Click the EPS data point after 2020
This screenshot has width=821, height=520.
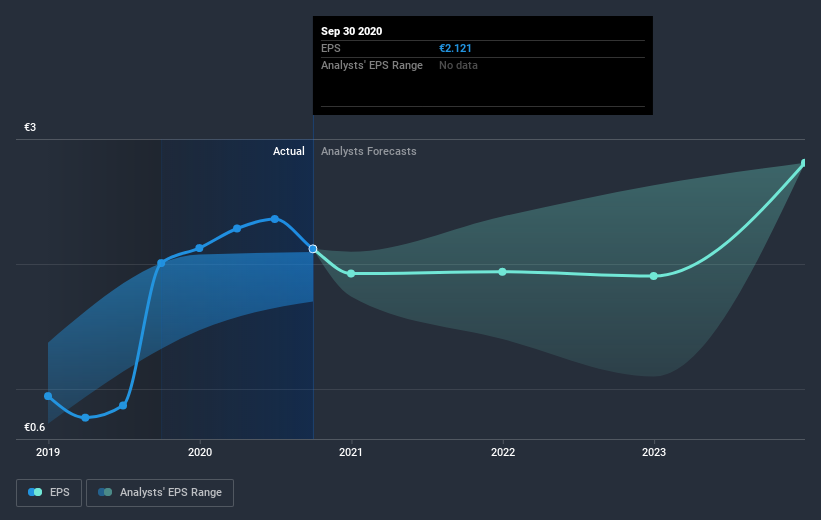(x=237, y=228)
